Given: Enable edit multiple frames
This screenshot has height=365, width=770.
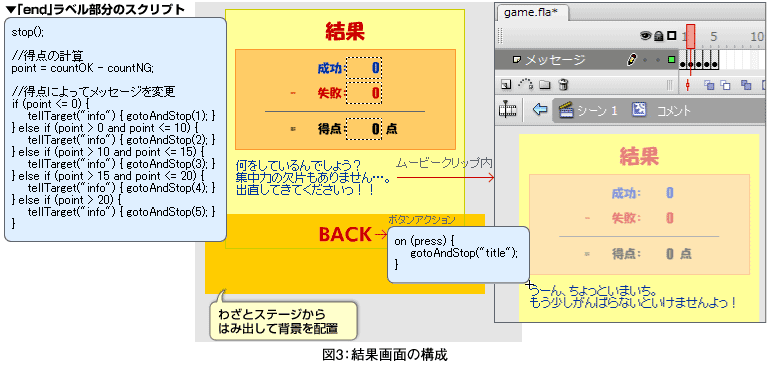Looking at the screenshot, I should click(x=746, y=85).
